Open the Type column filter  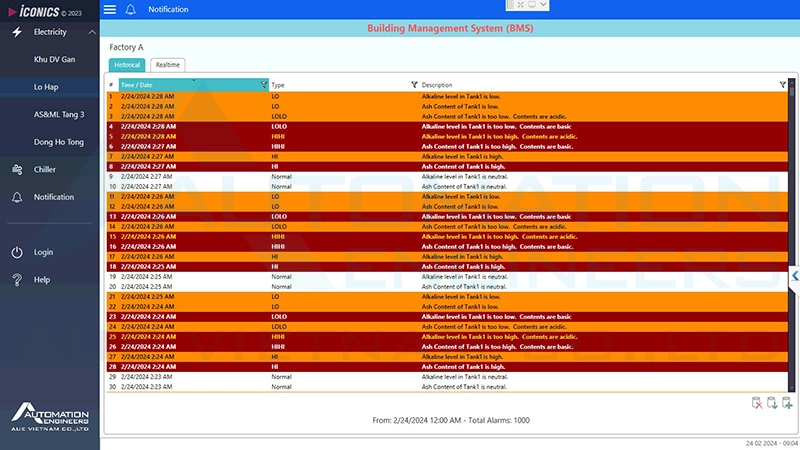(x=414, y=85)
